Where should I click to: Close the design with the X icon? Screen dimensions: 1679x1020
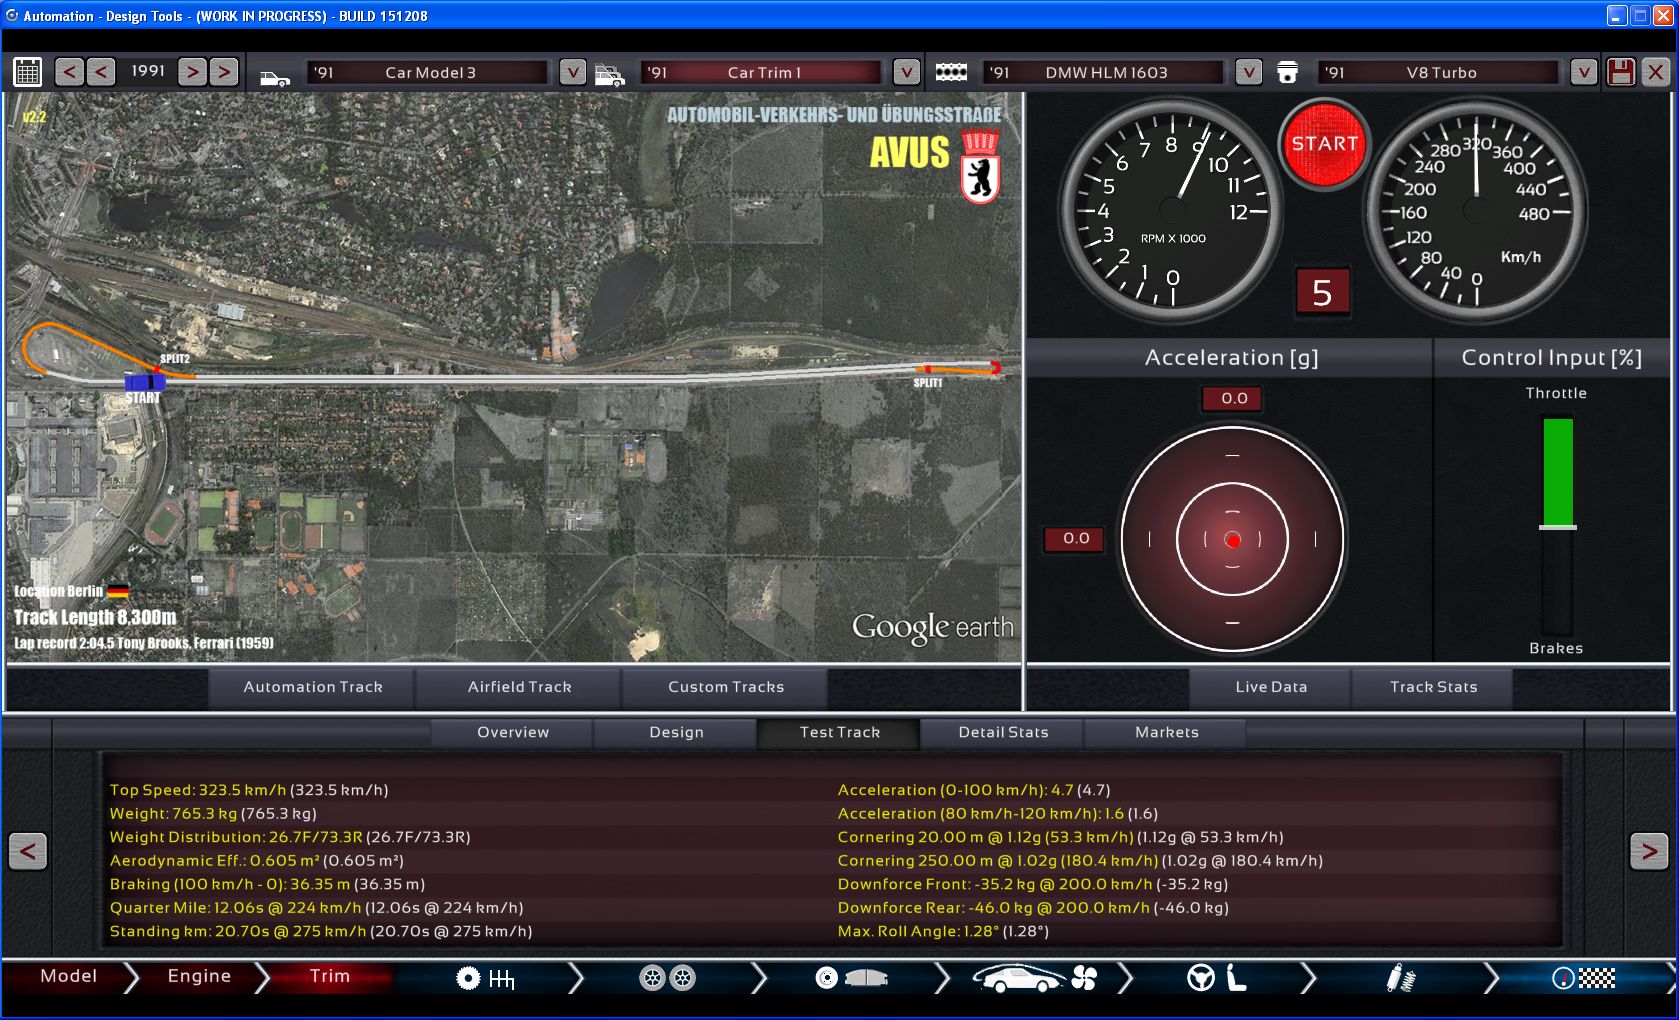tap(1656, 72)
